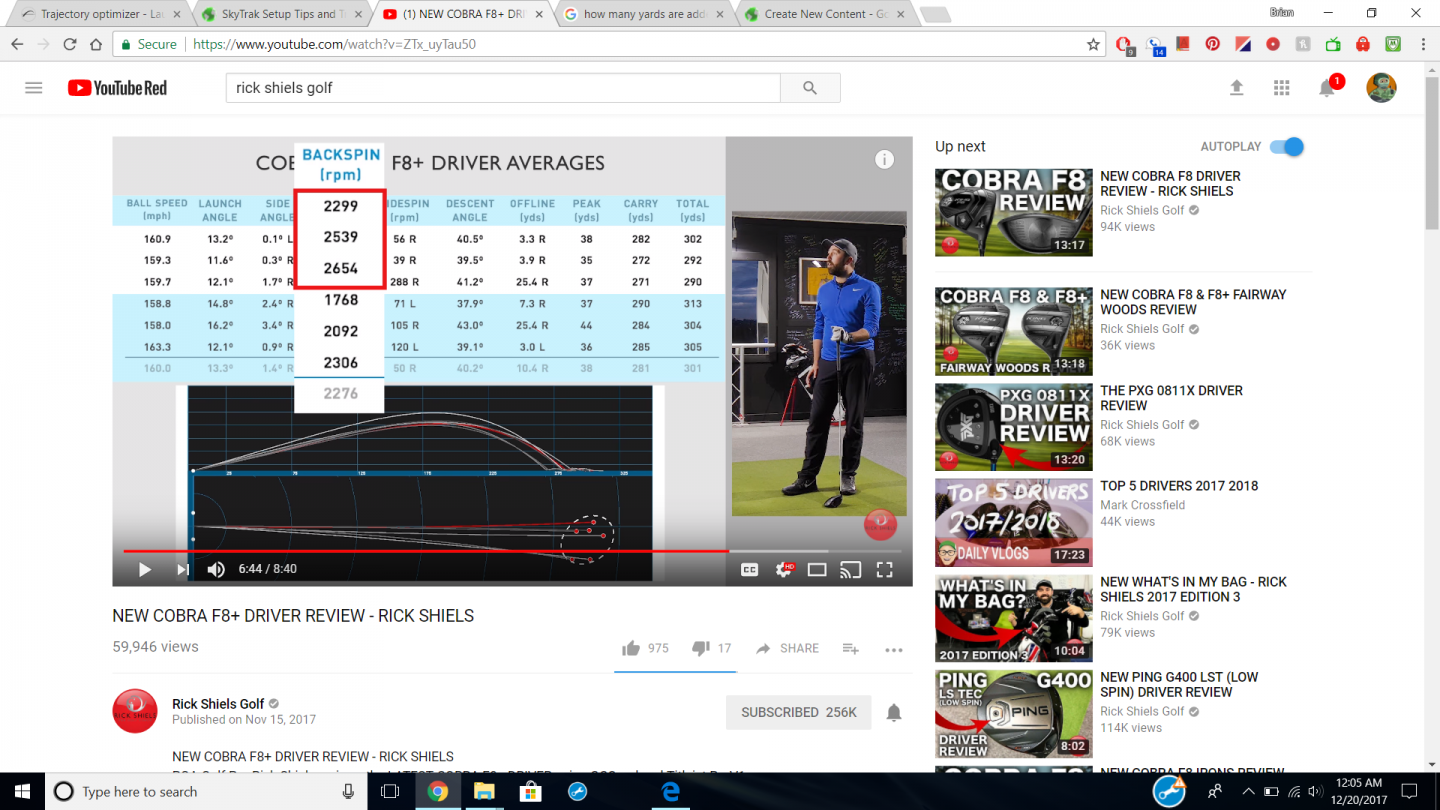Share the video

pos(787,648)
